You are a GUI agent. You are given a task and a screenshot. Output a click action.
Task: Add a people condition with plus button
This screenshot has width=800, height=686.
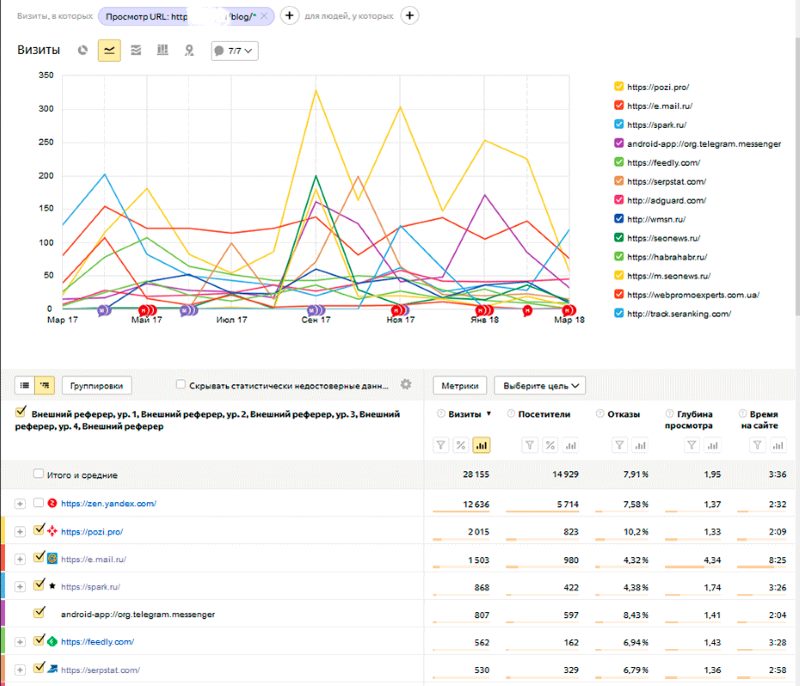coord(410,16)
